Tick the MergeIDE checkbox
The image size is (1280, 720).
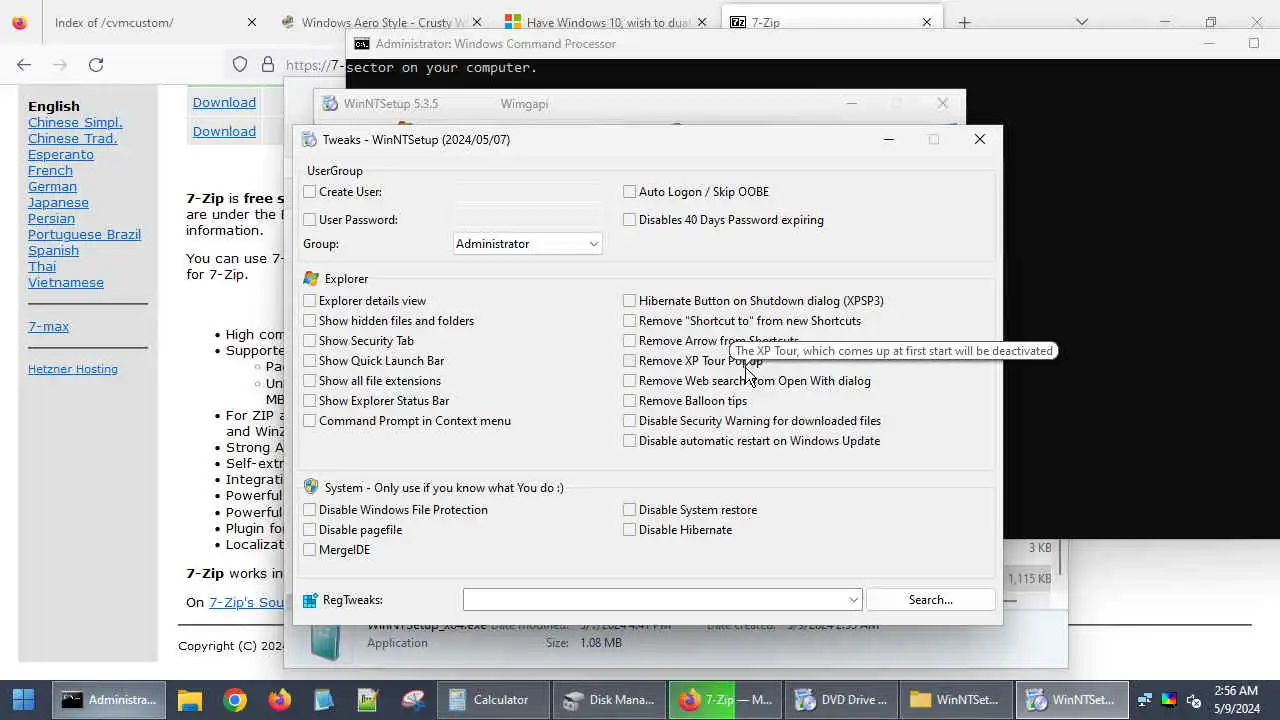(x=310, y=550)
